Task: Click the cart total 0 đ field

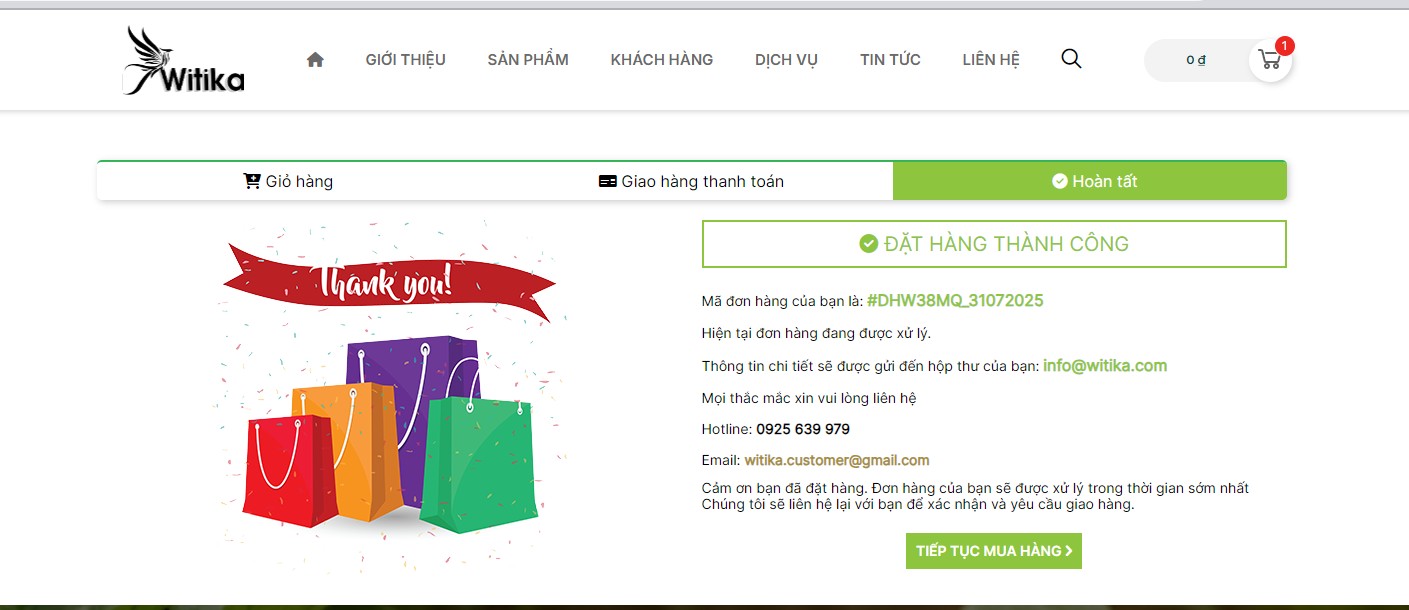Action: (x=1196, y=60)
